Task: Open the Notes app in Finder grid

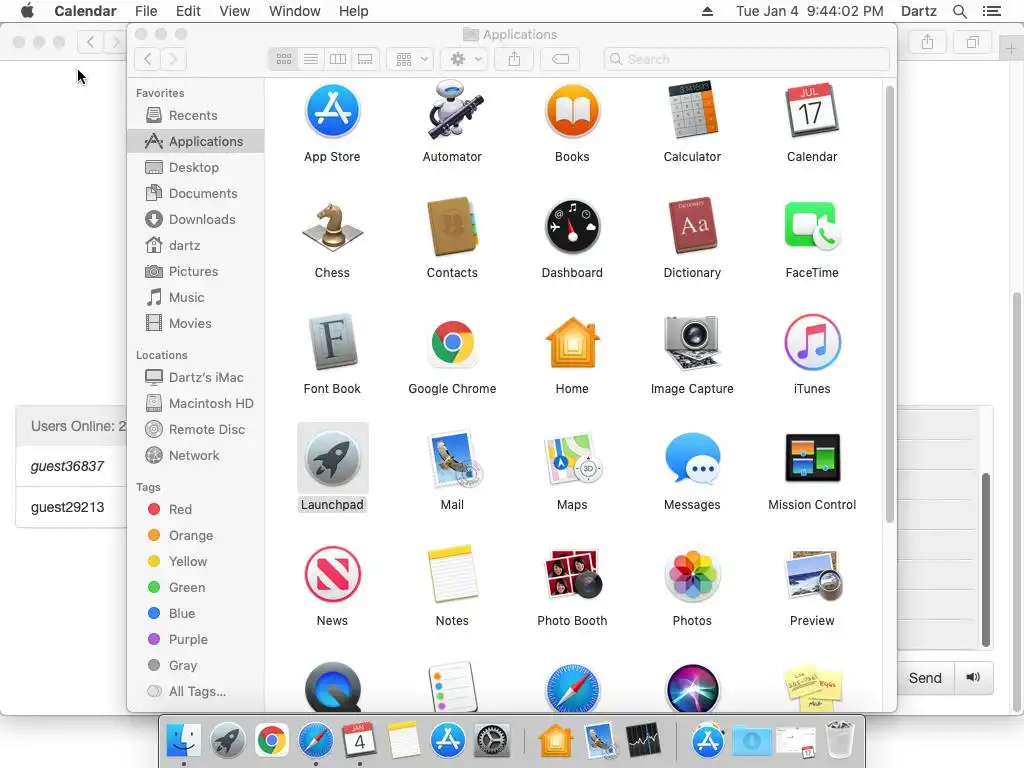Action: [x=452, y=575]
